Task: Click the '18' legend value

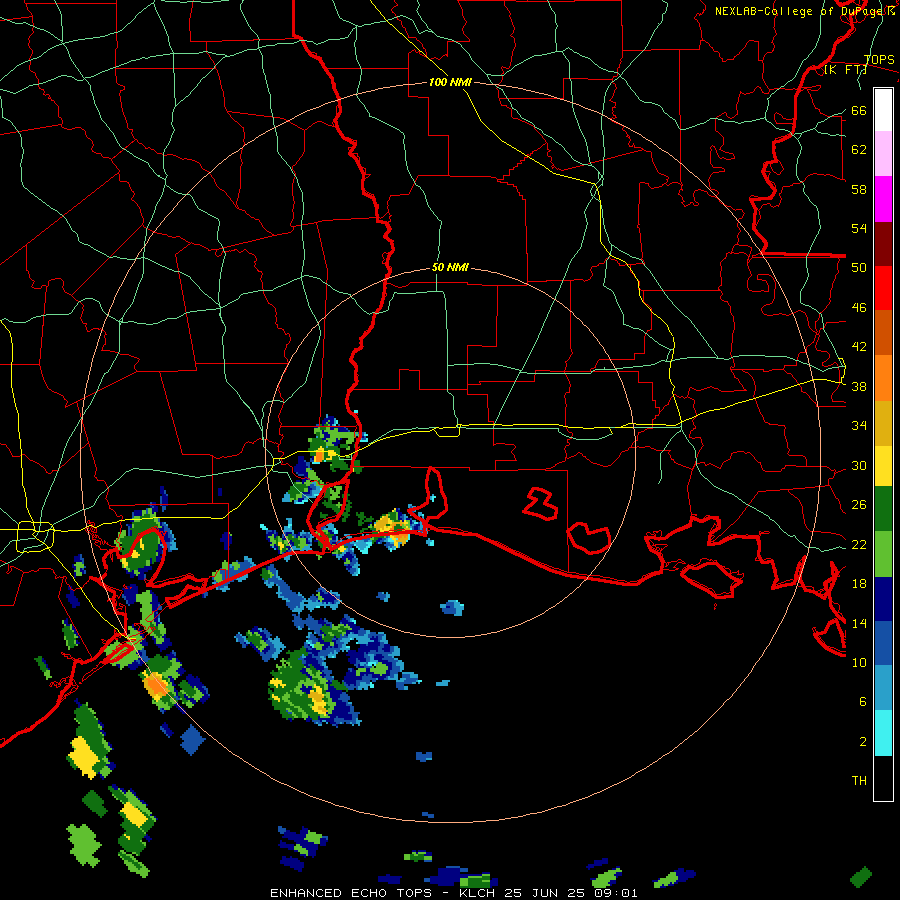Action: [859, 584]
